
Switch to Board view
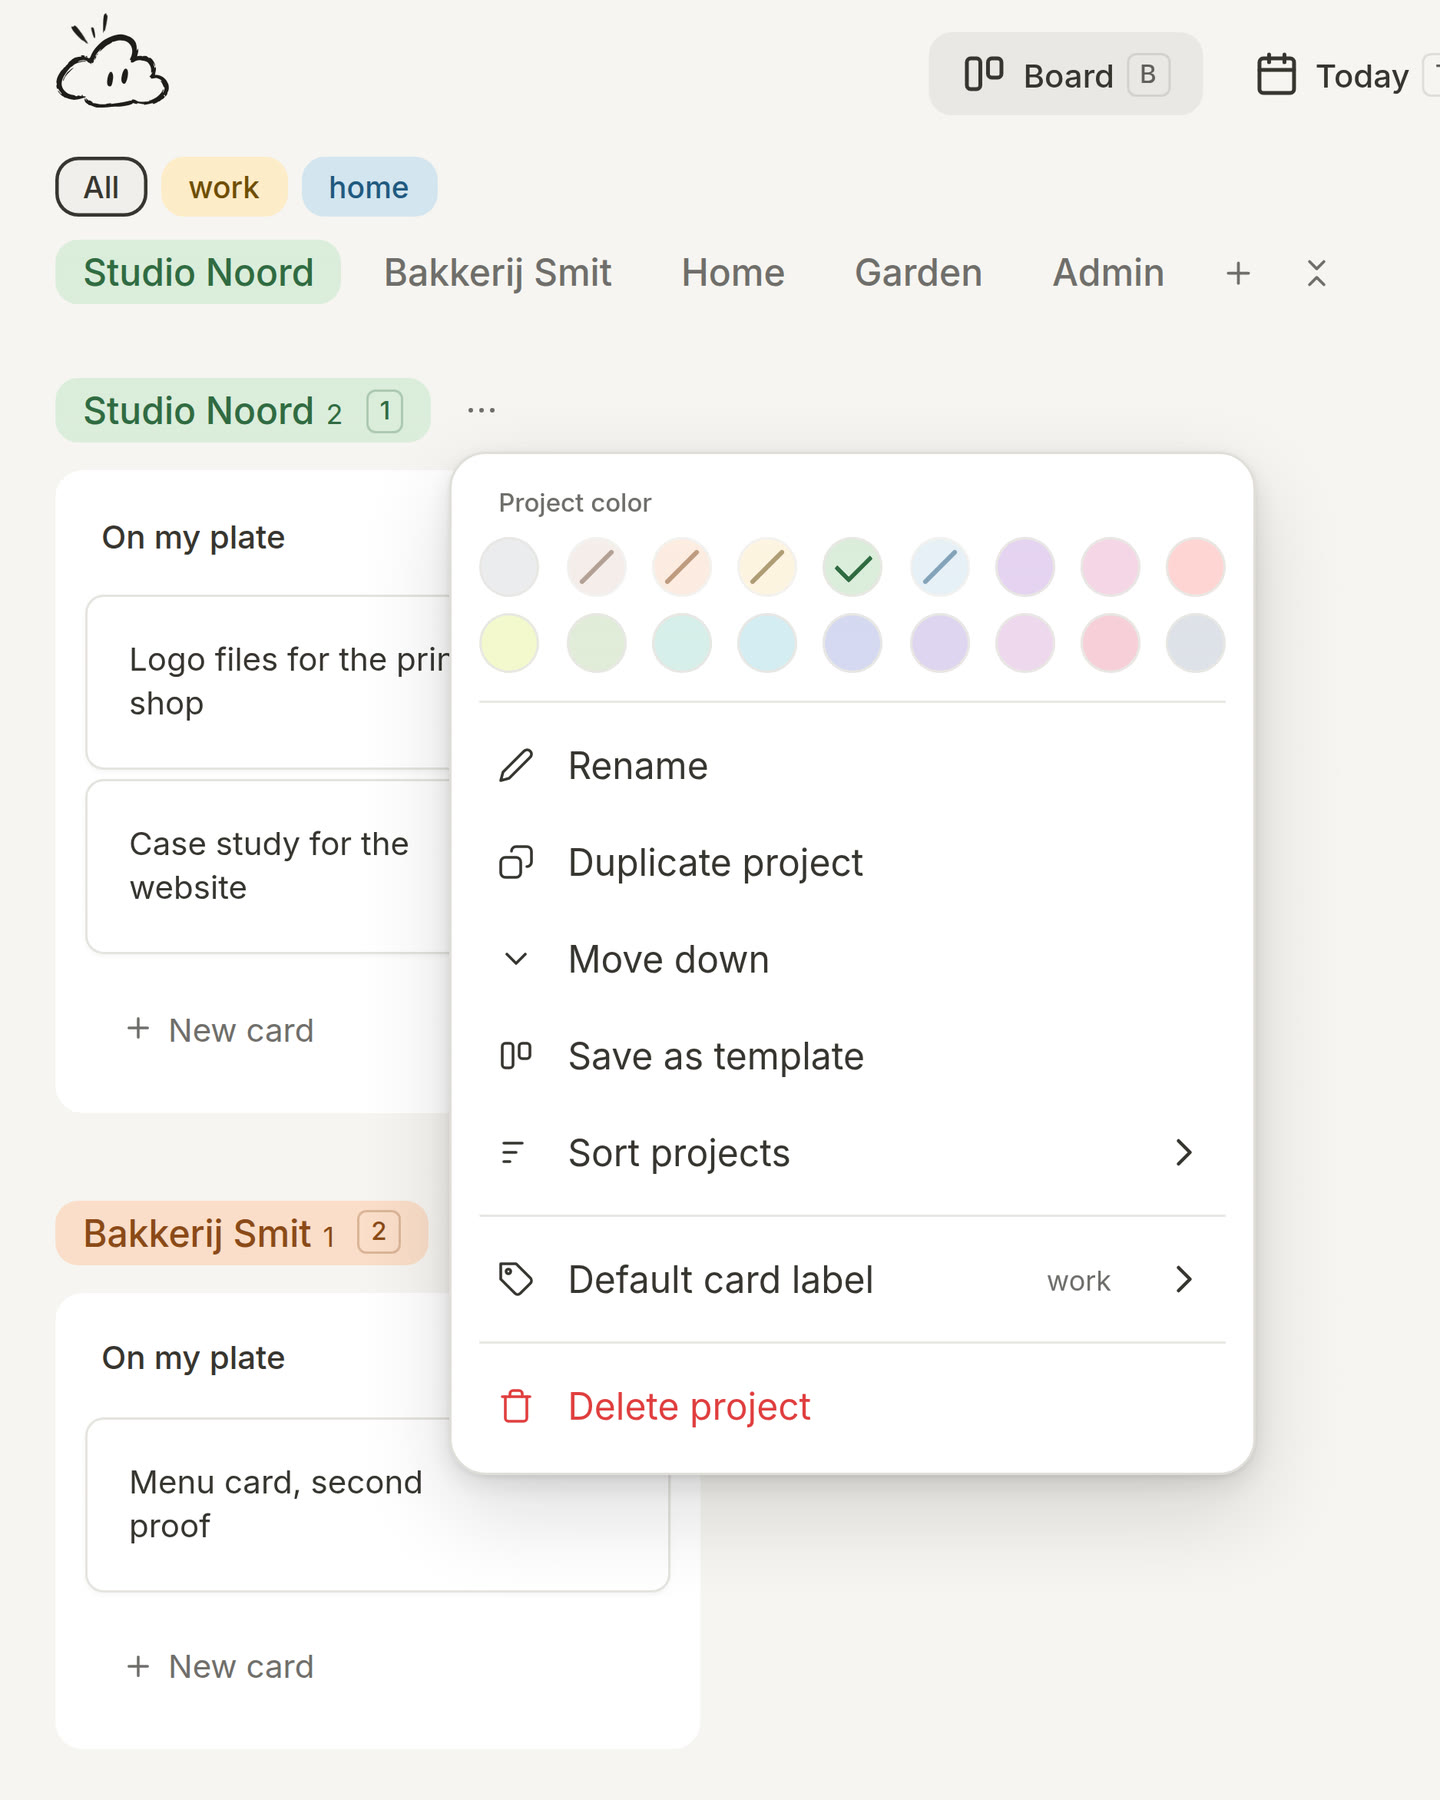coord(1065,75)
